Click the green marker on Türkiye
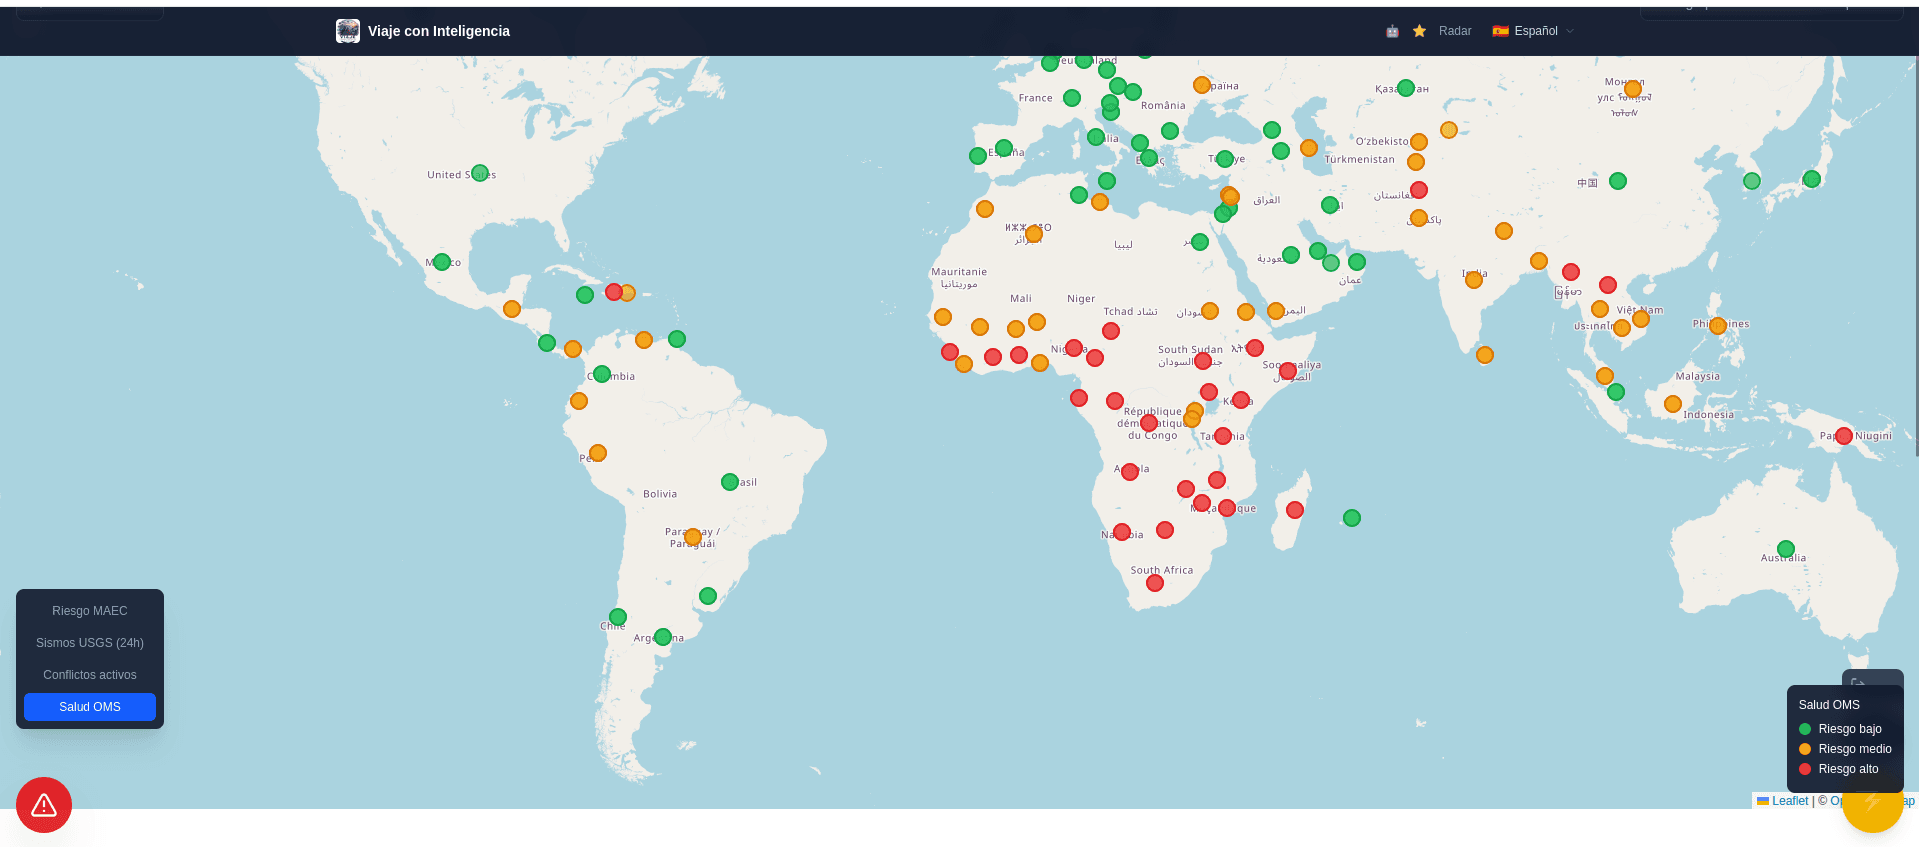1919x847 pixels. pos(1225,159)
